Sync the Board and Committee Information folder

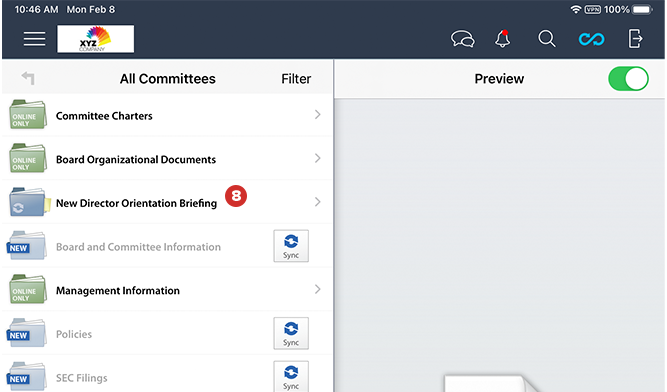point(291,246)
